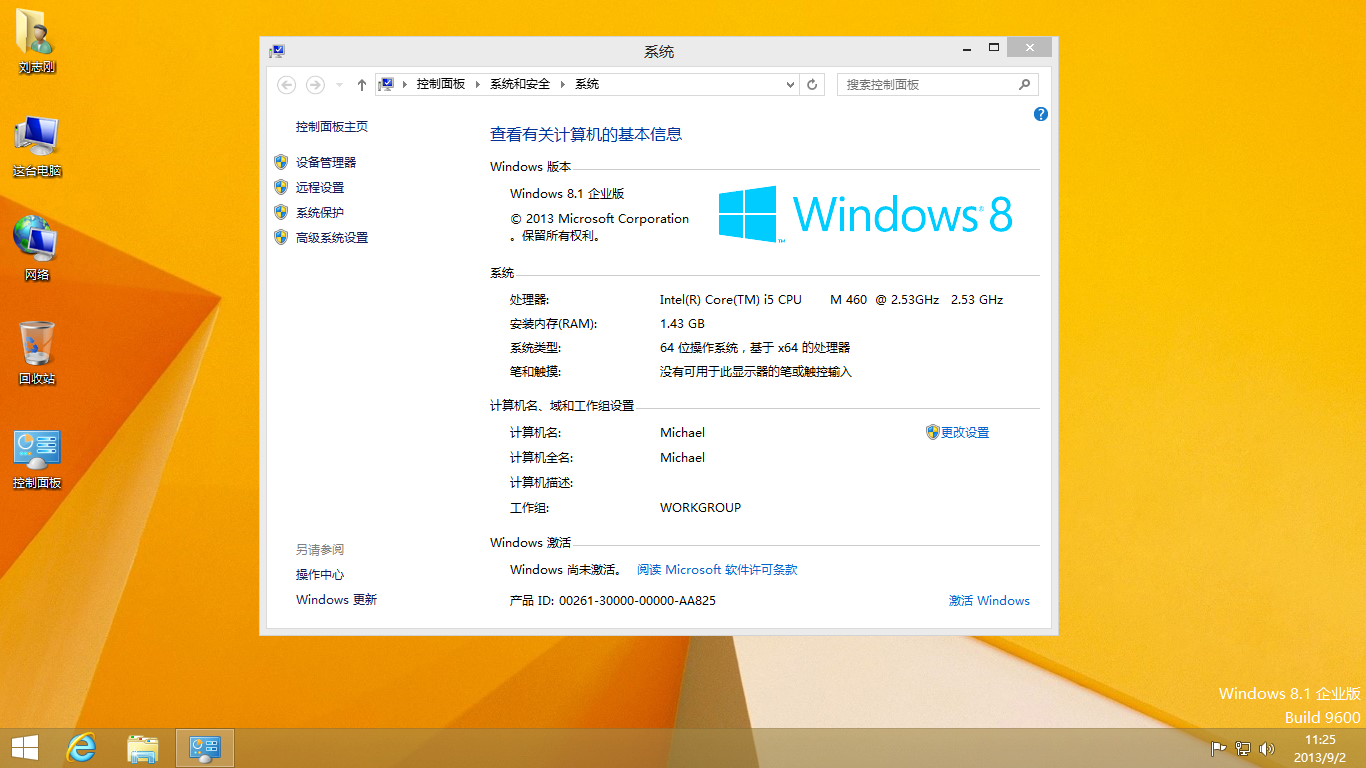The height and width of the screenshot is (768, 1366).
Task: Expand the address bar history dropdown
Action: coord(790,85)
